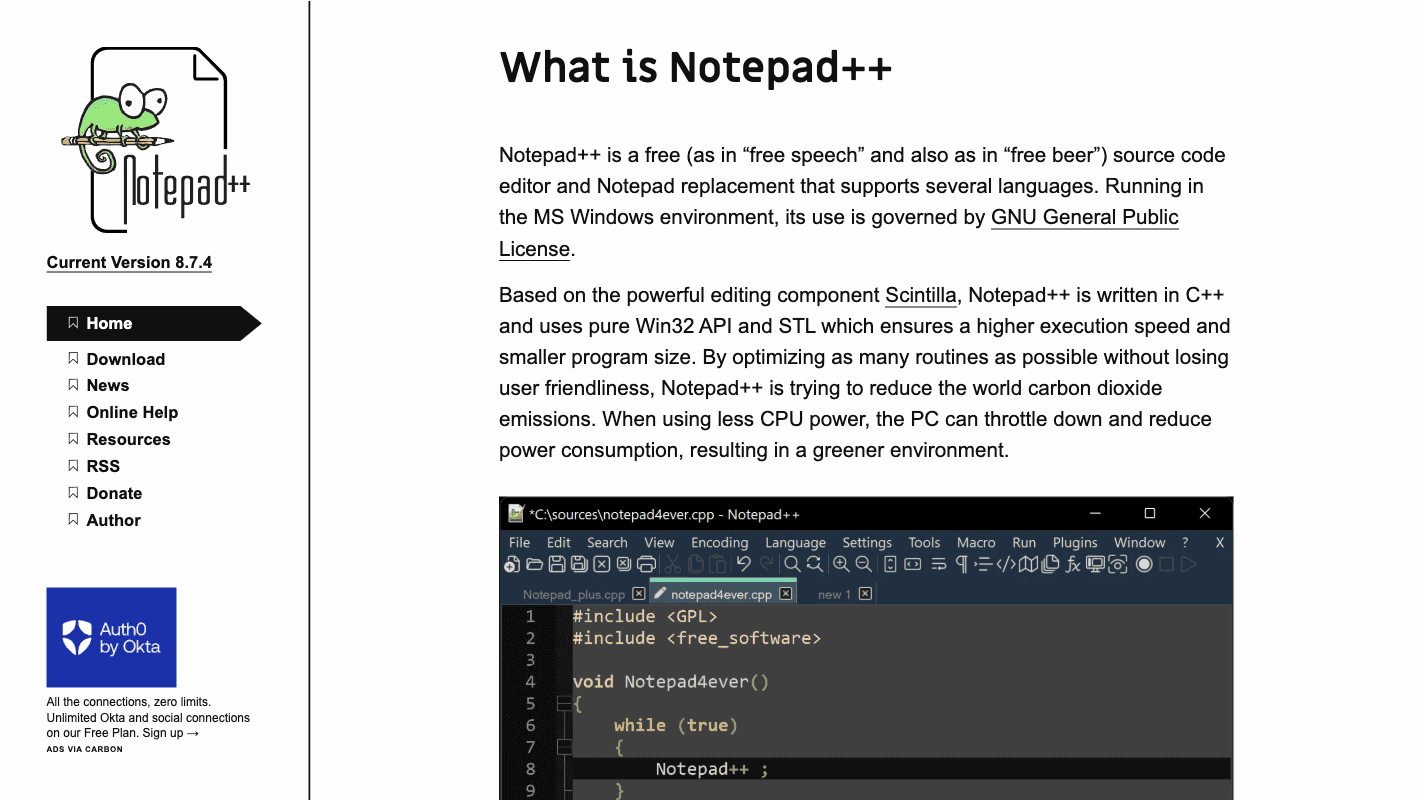This screenshot has height=800, width=1422.
Task: Click the Cut scissors icon
Action: [673, 564]
